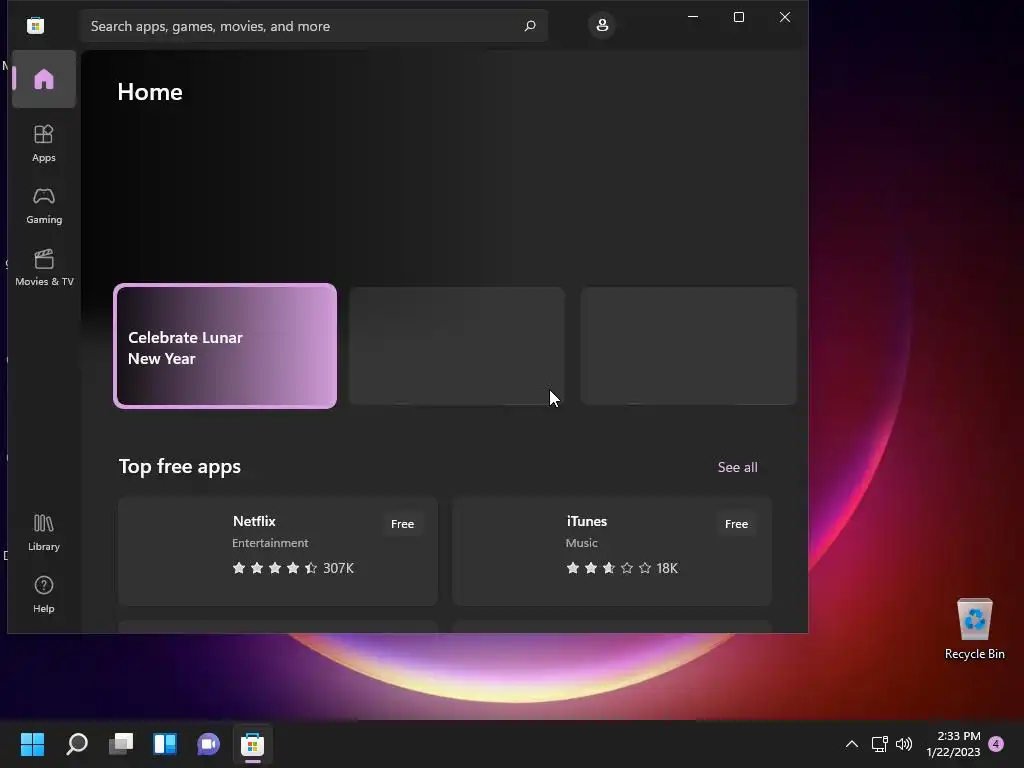Image resolution: width=1024 pixels, height=768 pixels.
Task: Open the Movies & TV section
Action: 44,267
